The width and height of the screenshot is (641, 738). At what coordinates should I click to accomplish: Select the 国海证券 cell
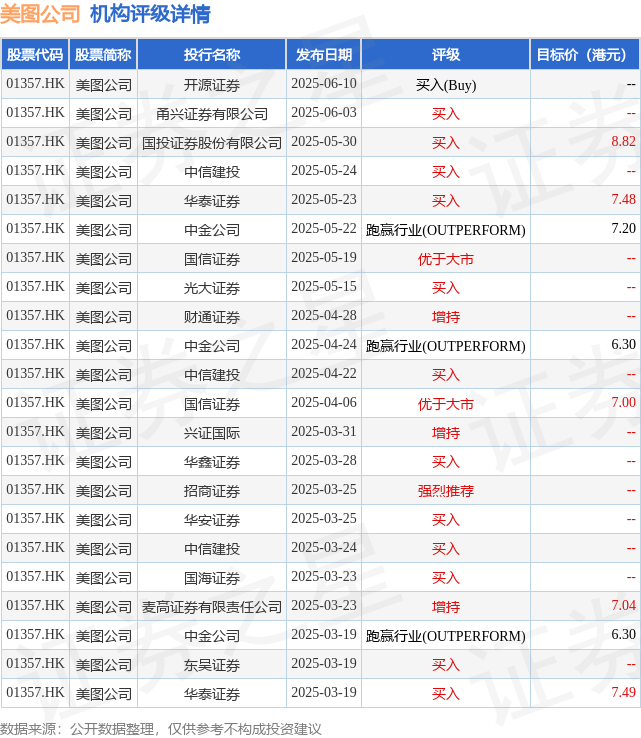[x=212, y=578]
